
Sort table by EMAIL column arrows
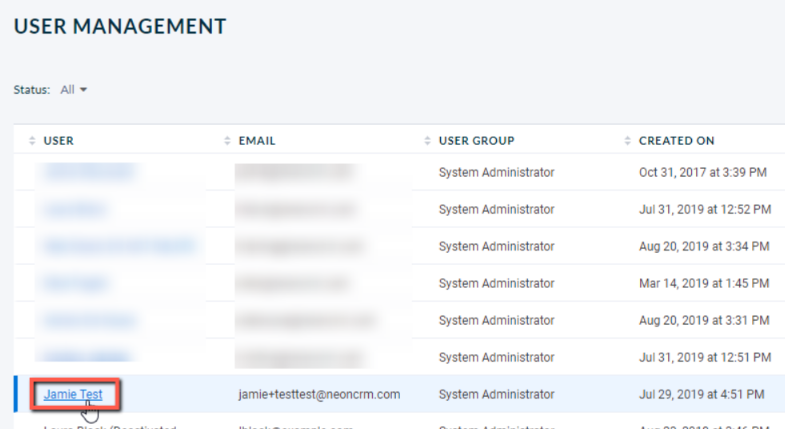(x=227, y=141)
